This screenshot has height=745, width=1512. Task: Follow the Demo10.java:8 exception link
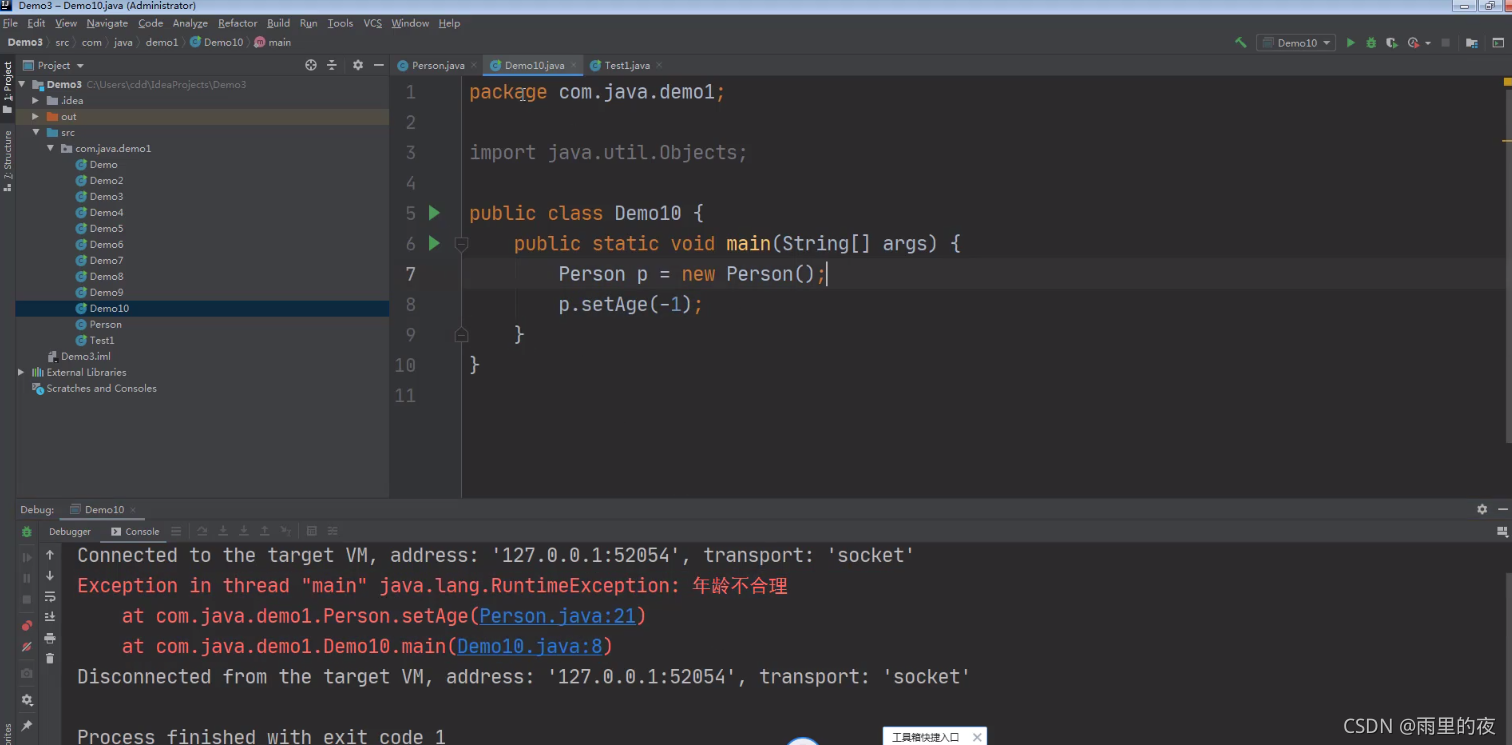(x=528, y=646)
